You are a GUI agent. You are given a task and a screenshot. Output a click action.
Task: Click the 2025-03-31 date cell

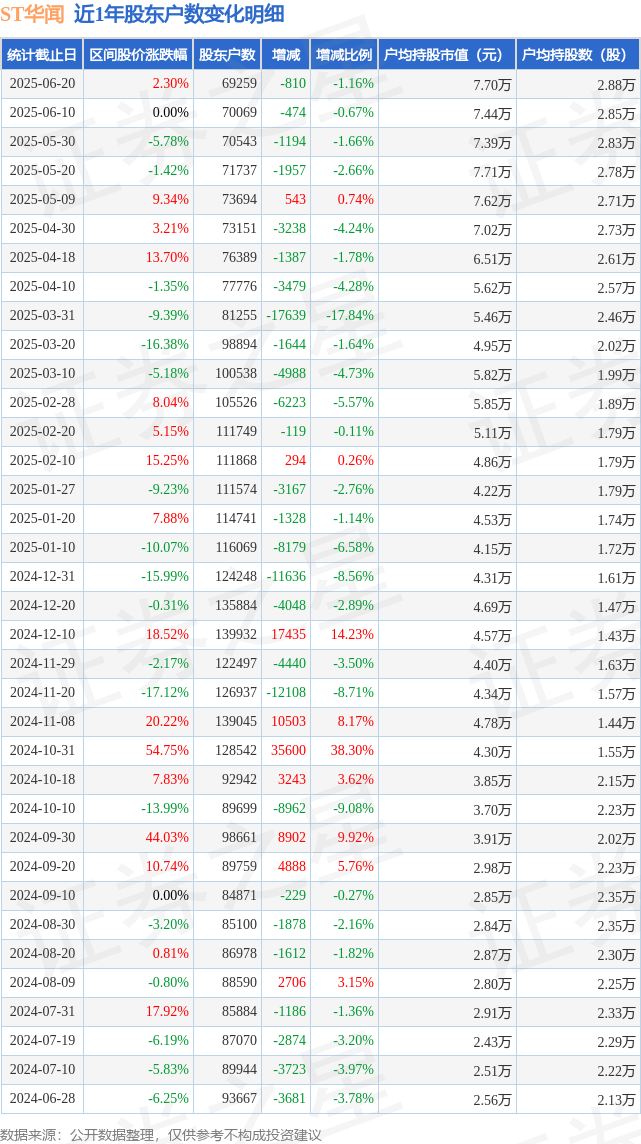[42, 316]
